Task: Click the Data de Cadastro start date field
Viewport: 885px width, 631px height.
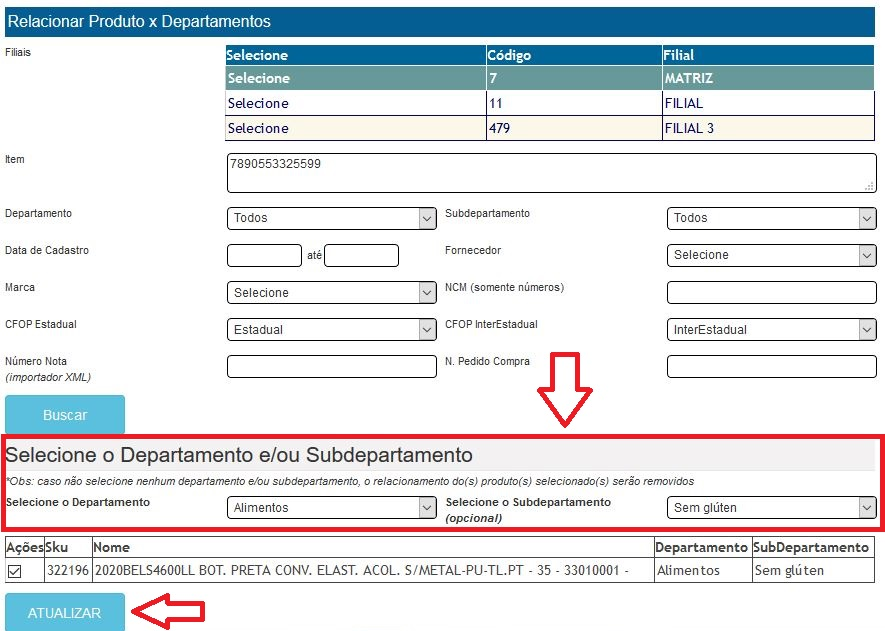Action: click(x=264, y=255)
